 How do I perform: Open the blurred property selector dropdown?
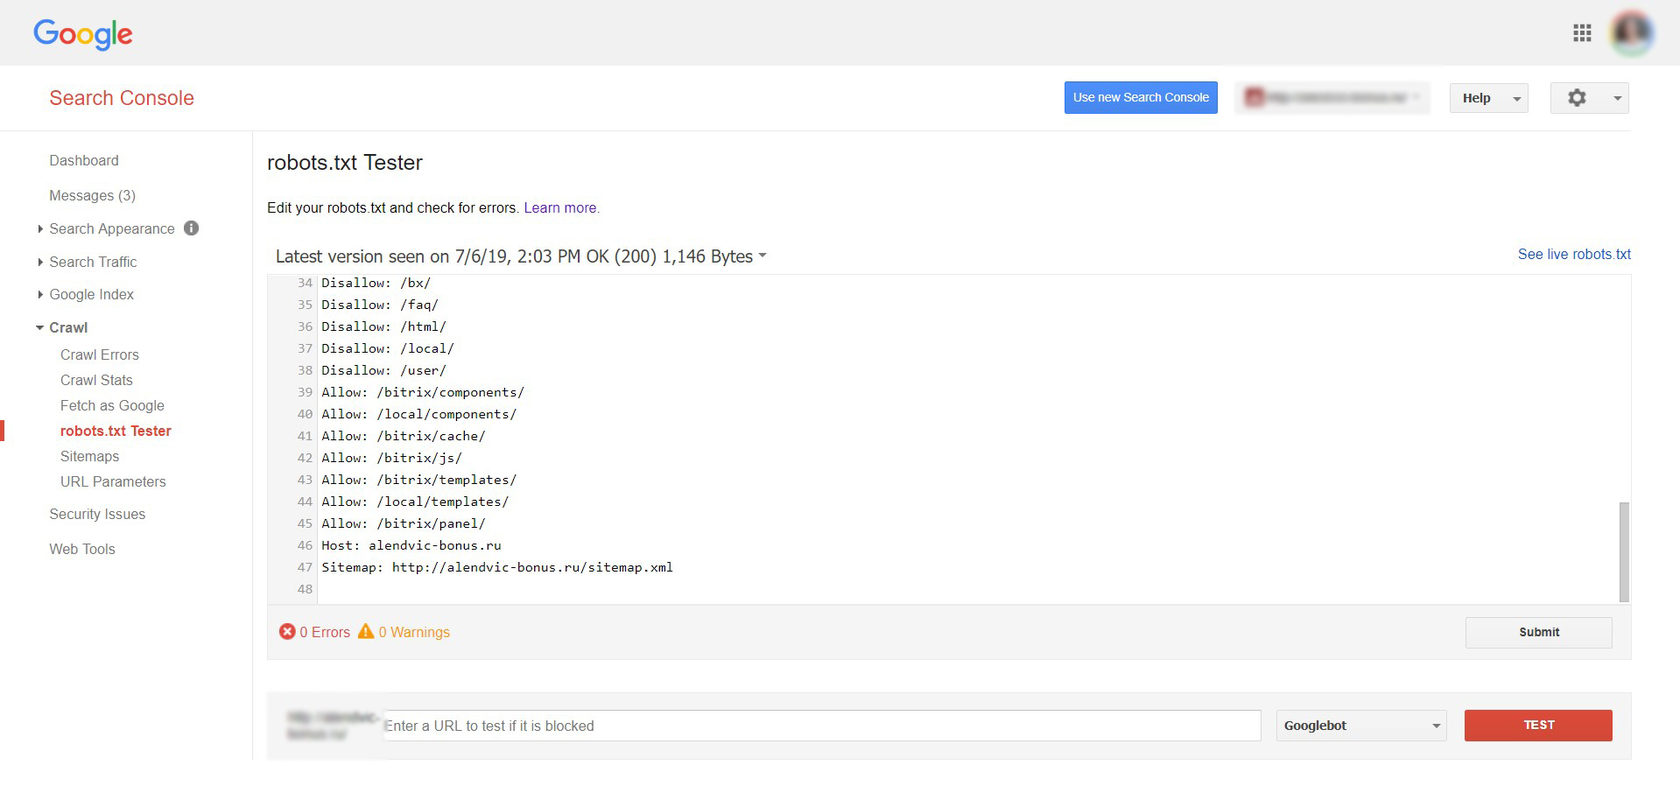tap(1332, 97)
